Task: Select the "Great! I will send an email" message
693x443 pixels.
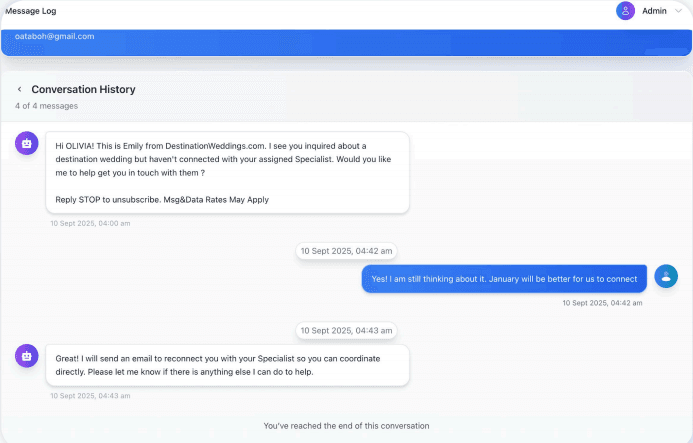Action: coord(227,365)
